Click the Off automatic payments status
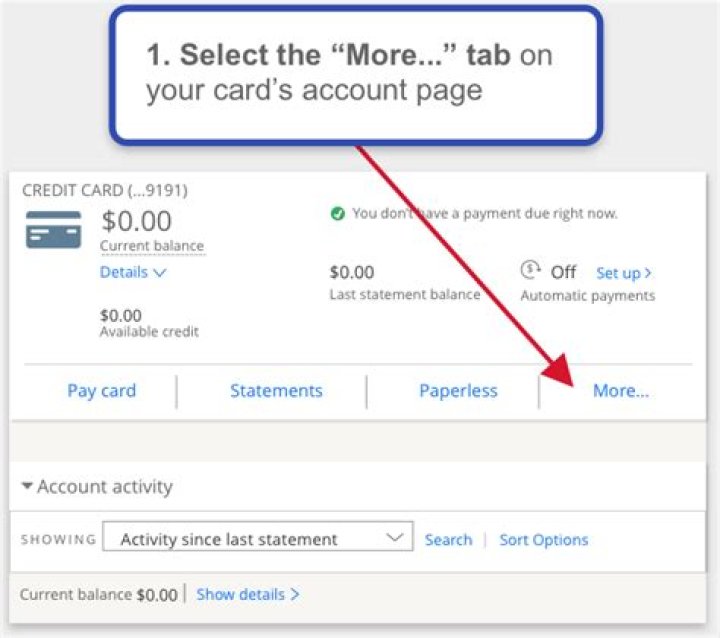The width and height of the screenshot is (720, 638). [563, 272]
